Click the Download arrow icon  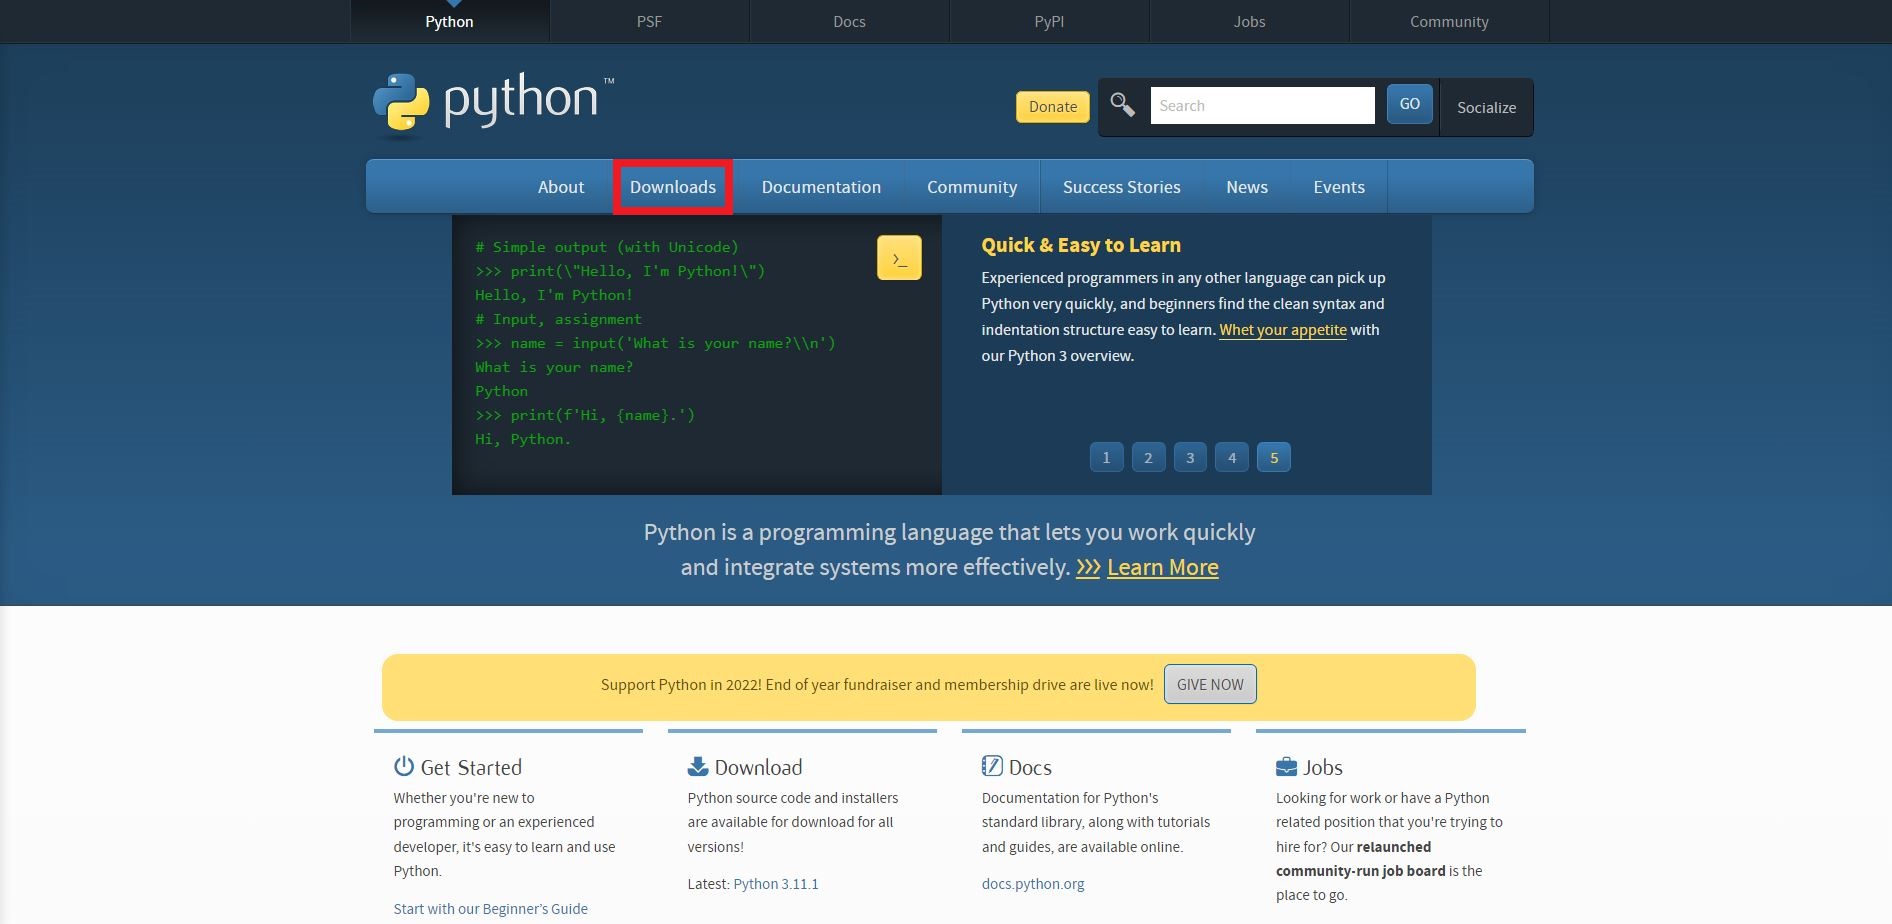(698, 766)
